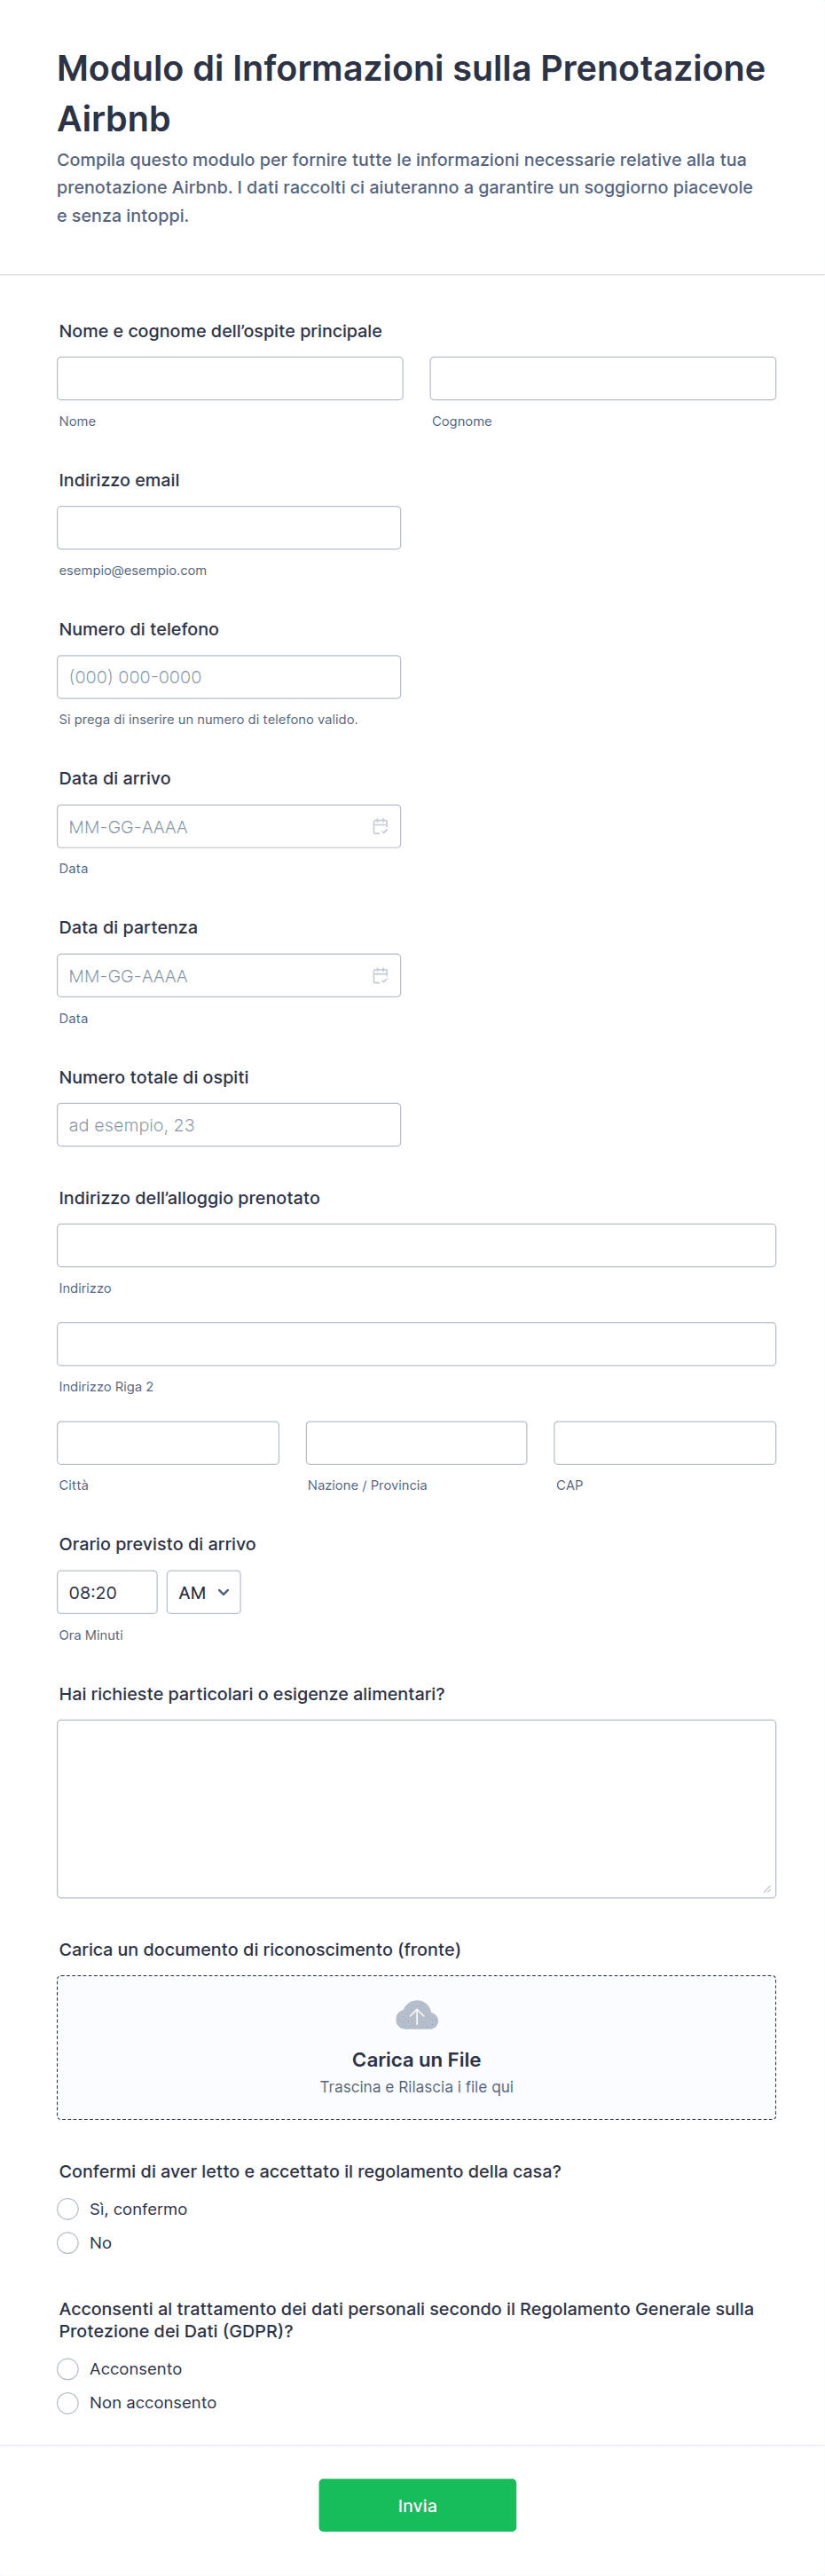Choose 'Non acconsento' radio option
Screen dimensions: 825x2576
pos(68,2402)
